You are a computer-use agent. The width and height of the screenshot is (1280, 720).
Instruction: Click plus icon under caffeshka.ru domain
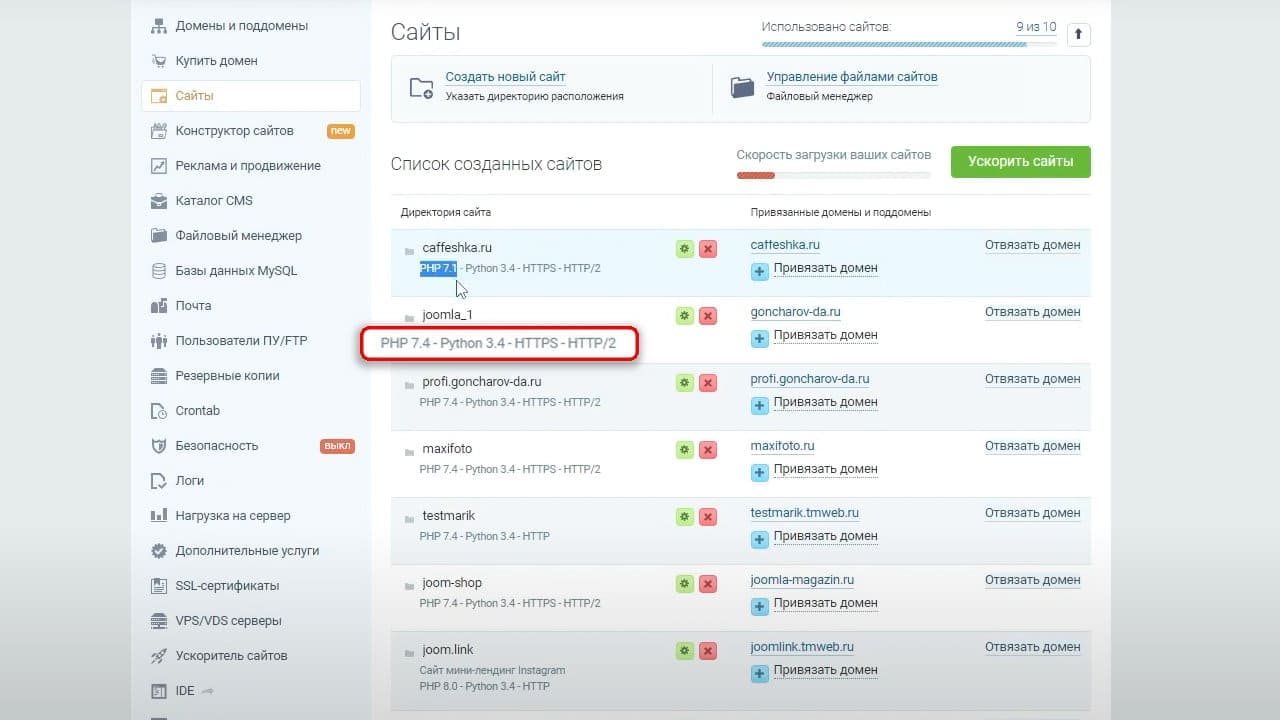click(759, 271)
